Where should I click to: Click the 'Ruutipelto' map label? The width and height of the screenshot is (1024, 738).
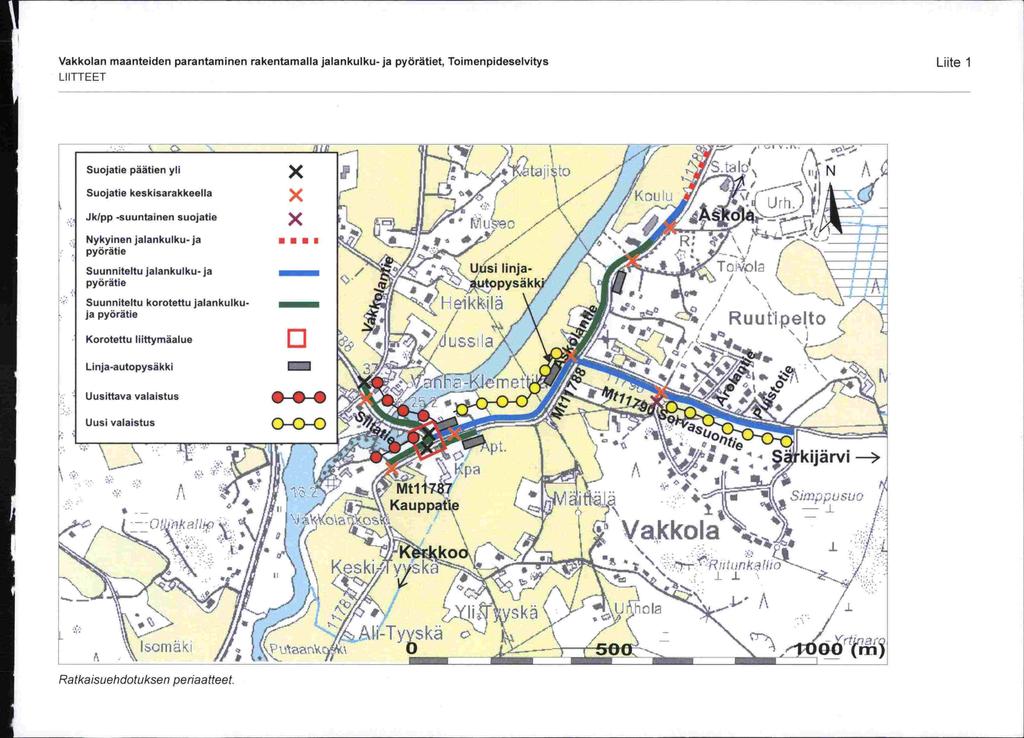click(776, 319)
